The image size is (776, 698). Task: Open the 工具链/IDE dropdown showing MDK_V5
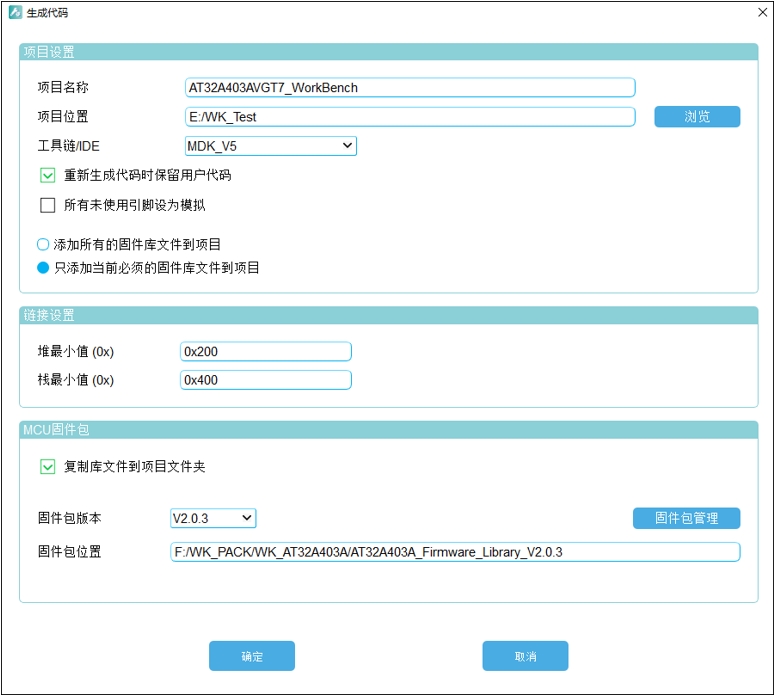(271, 146)
